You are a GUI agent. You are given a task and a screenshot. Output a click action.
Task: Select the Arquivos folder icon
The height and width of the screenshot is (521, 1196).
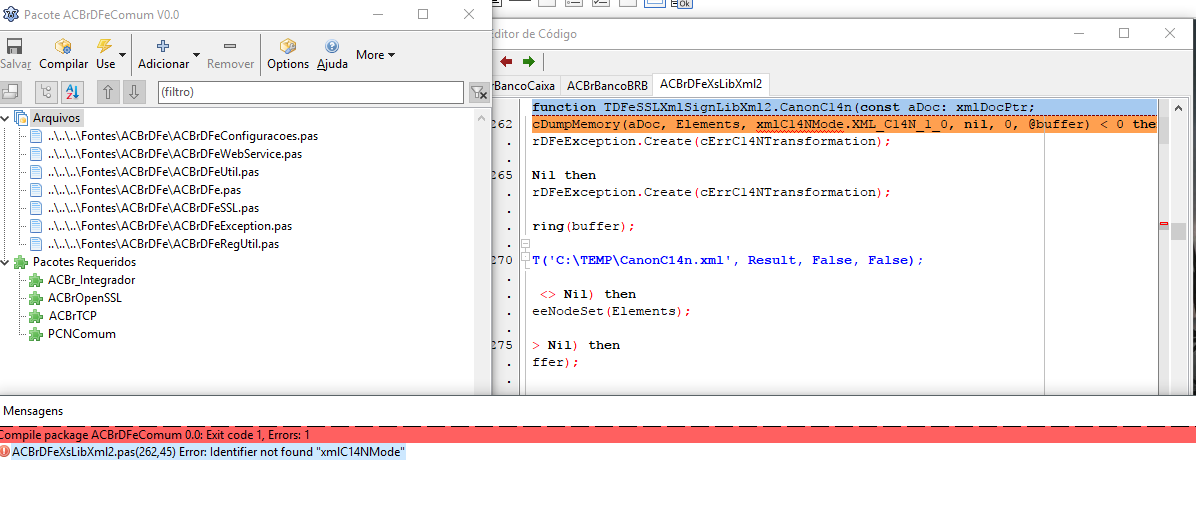(21, 118)
